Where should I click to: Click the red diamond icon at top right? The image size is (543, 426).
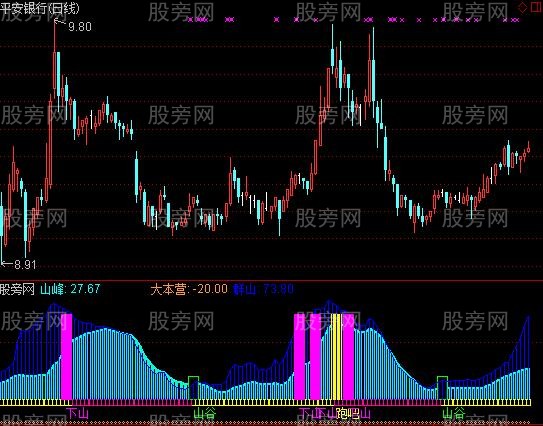pos(523,7)
